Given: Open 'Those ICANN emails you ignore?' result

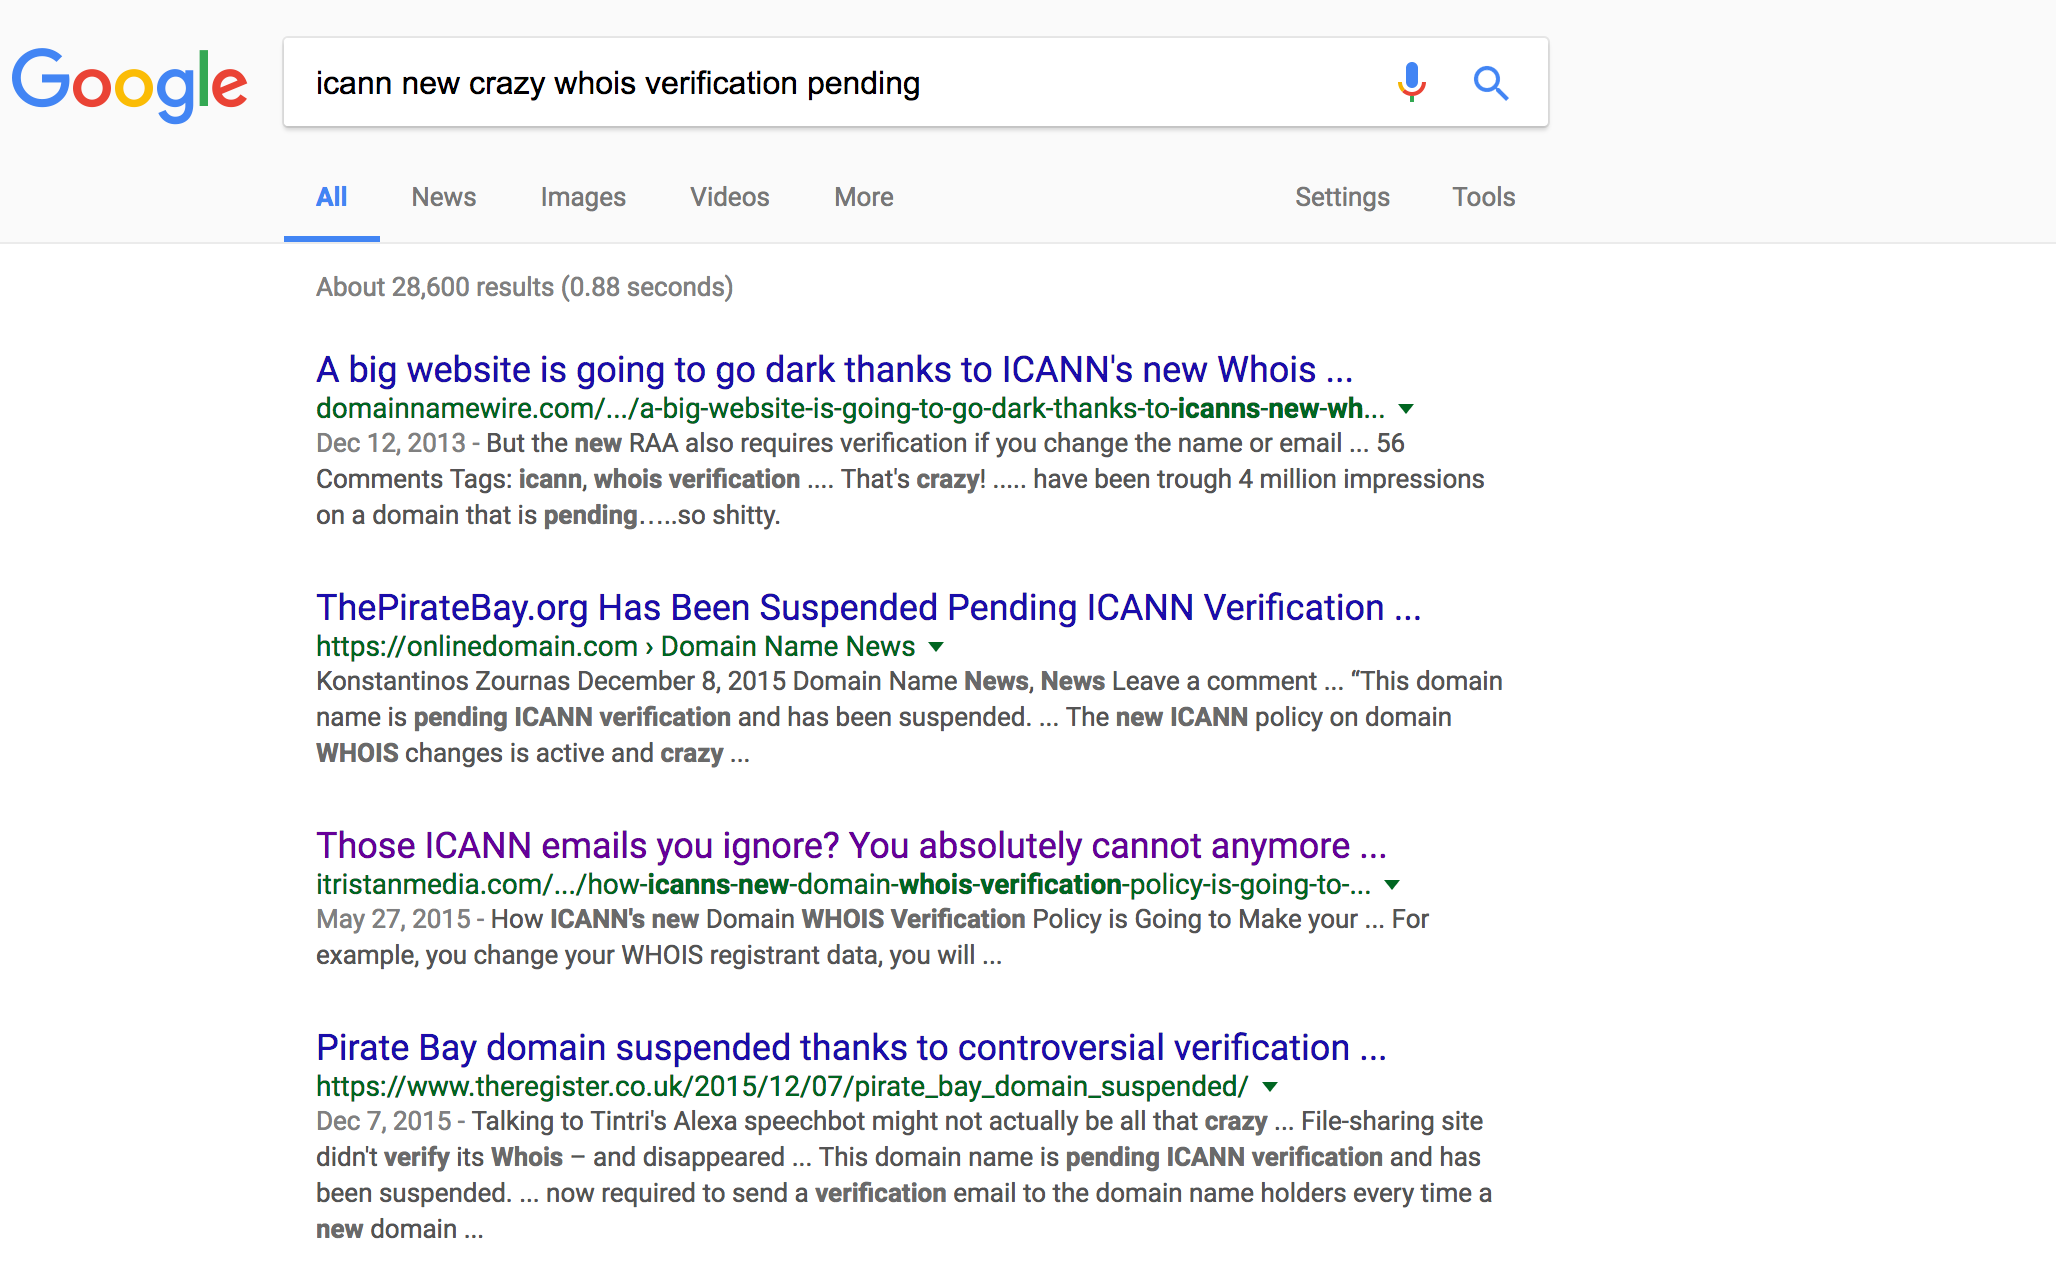Looking at the screenshot, I should click(851, 846).
